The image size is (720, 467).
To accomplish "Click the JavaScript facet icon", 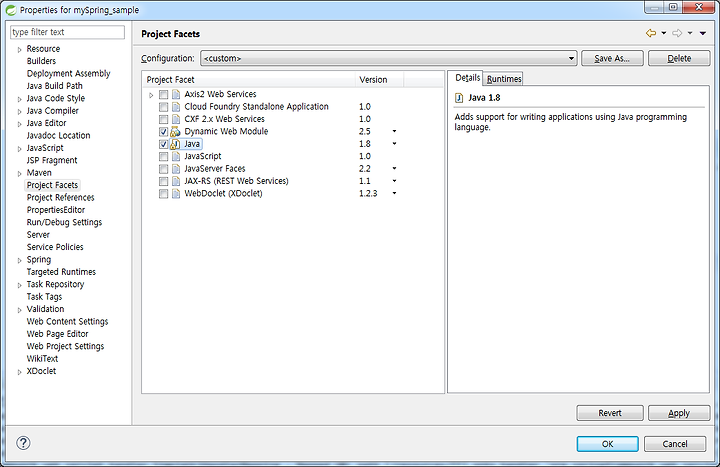I will 176,156.
